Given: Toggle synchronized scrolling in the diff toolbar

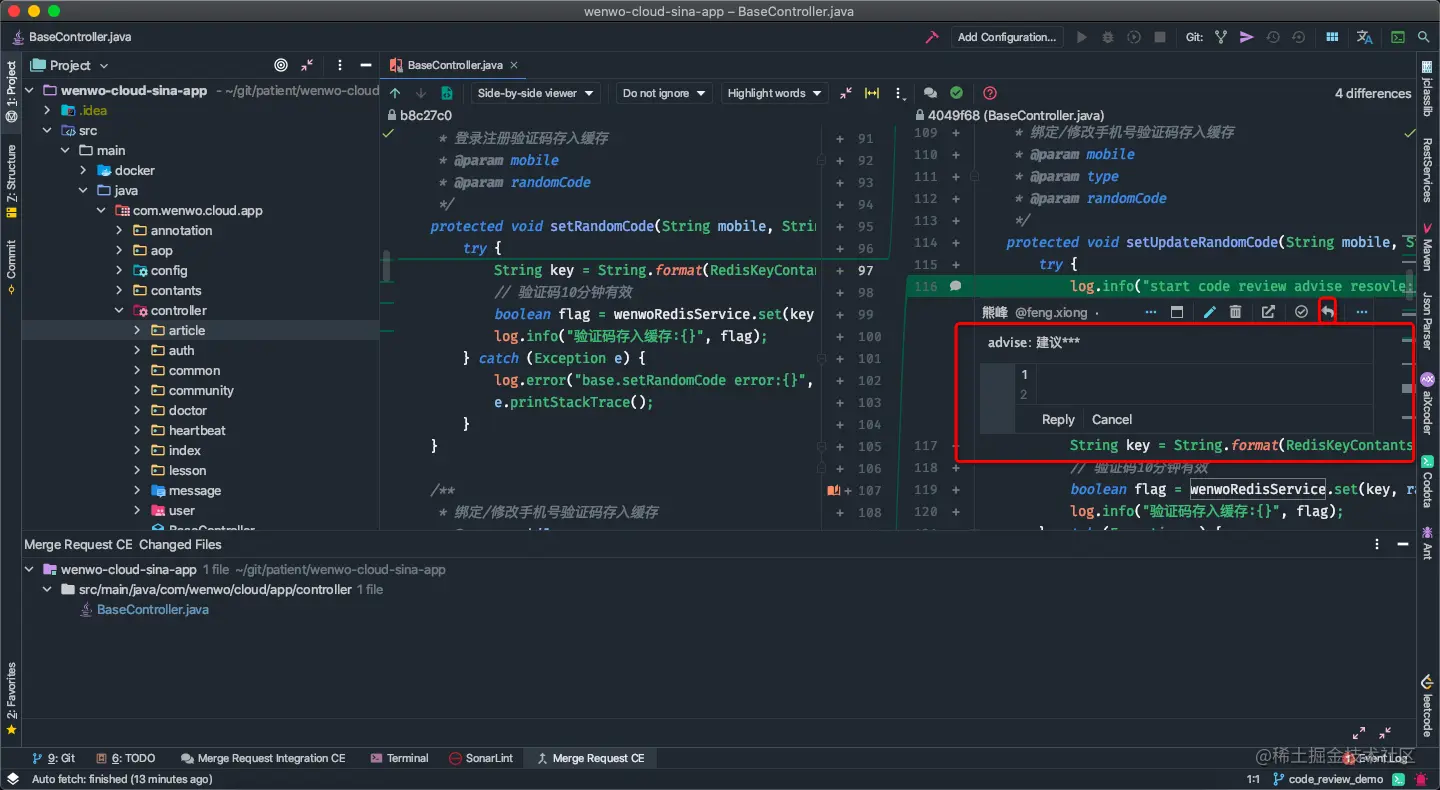Looking at the screenshot, I should pyautogui.click(x=871, y=93).
